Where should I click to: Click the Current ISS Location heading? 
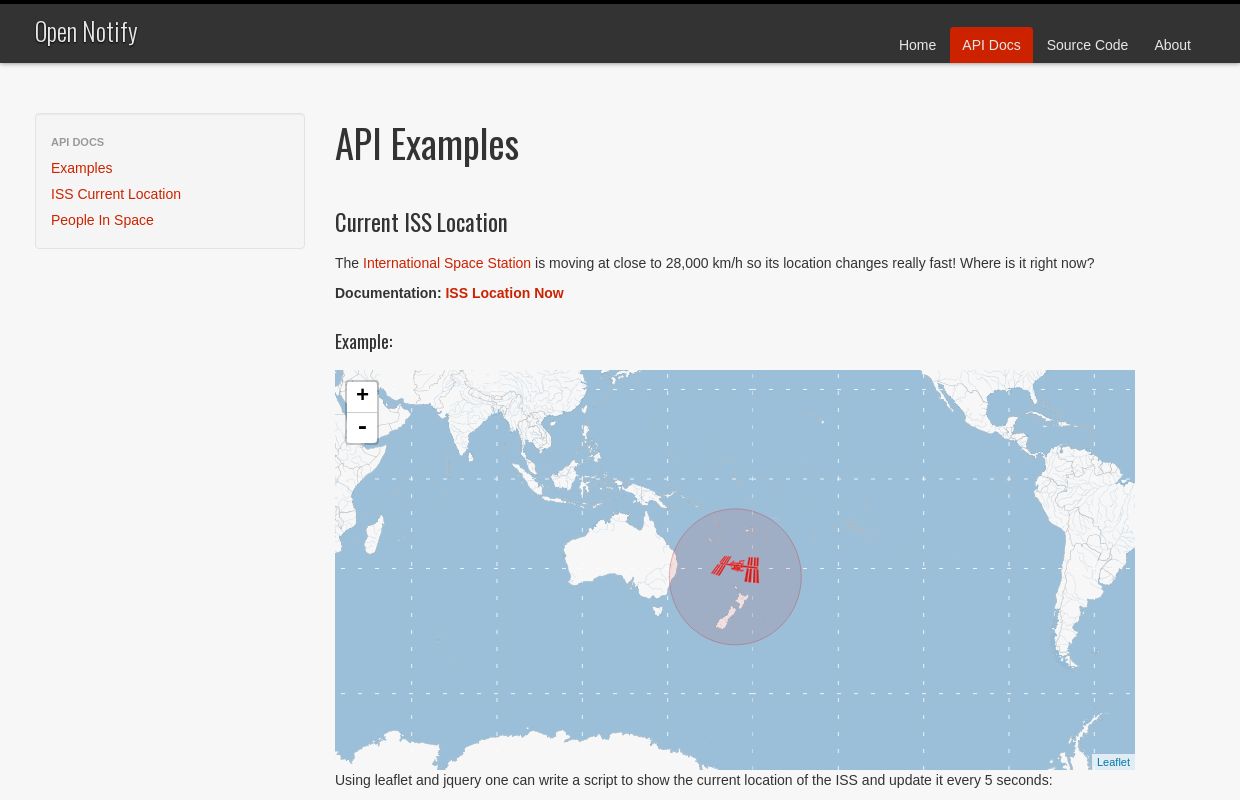click(421, 222)
